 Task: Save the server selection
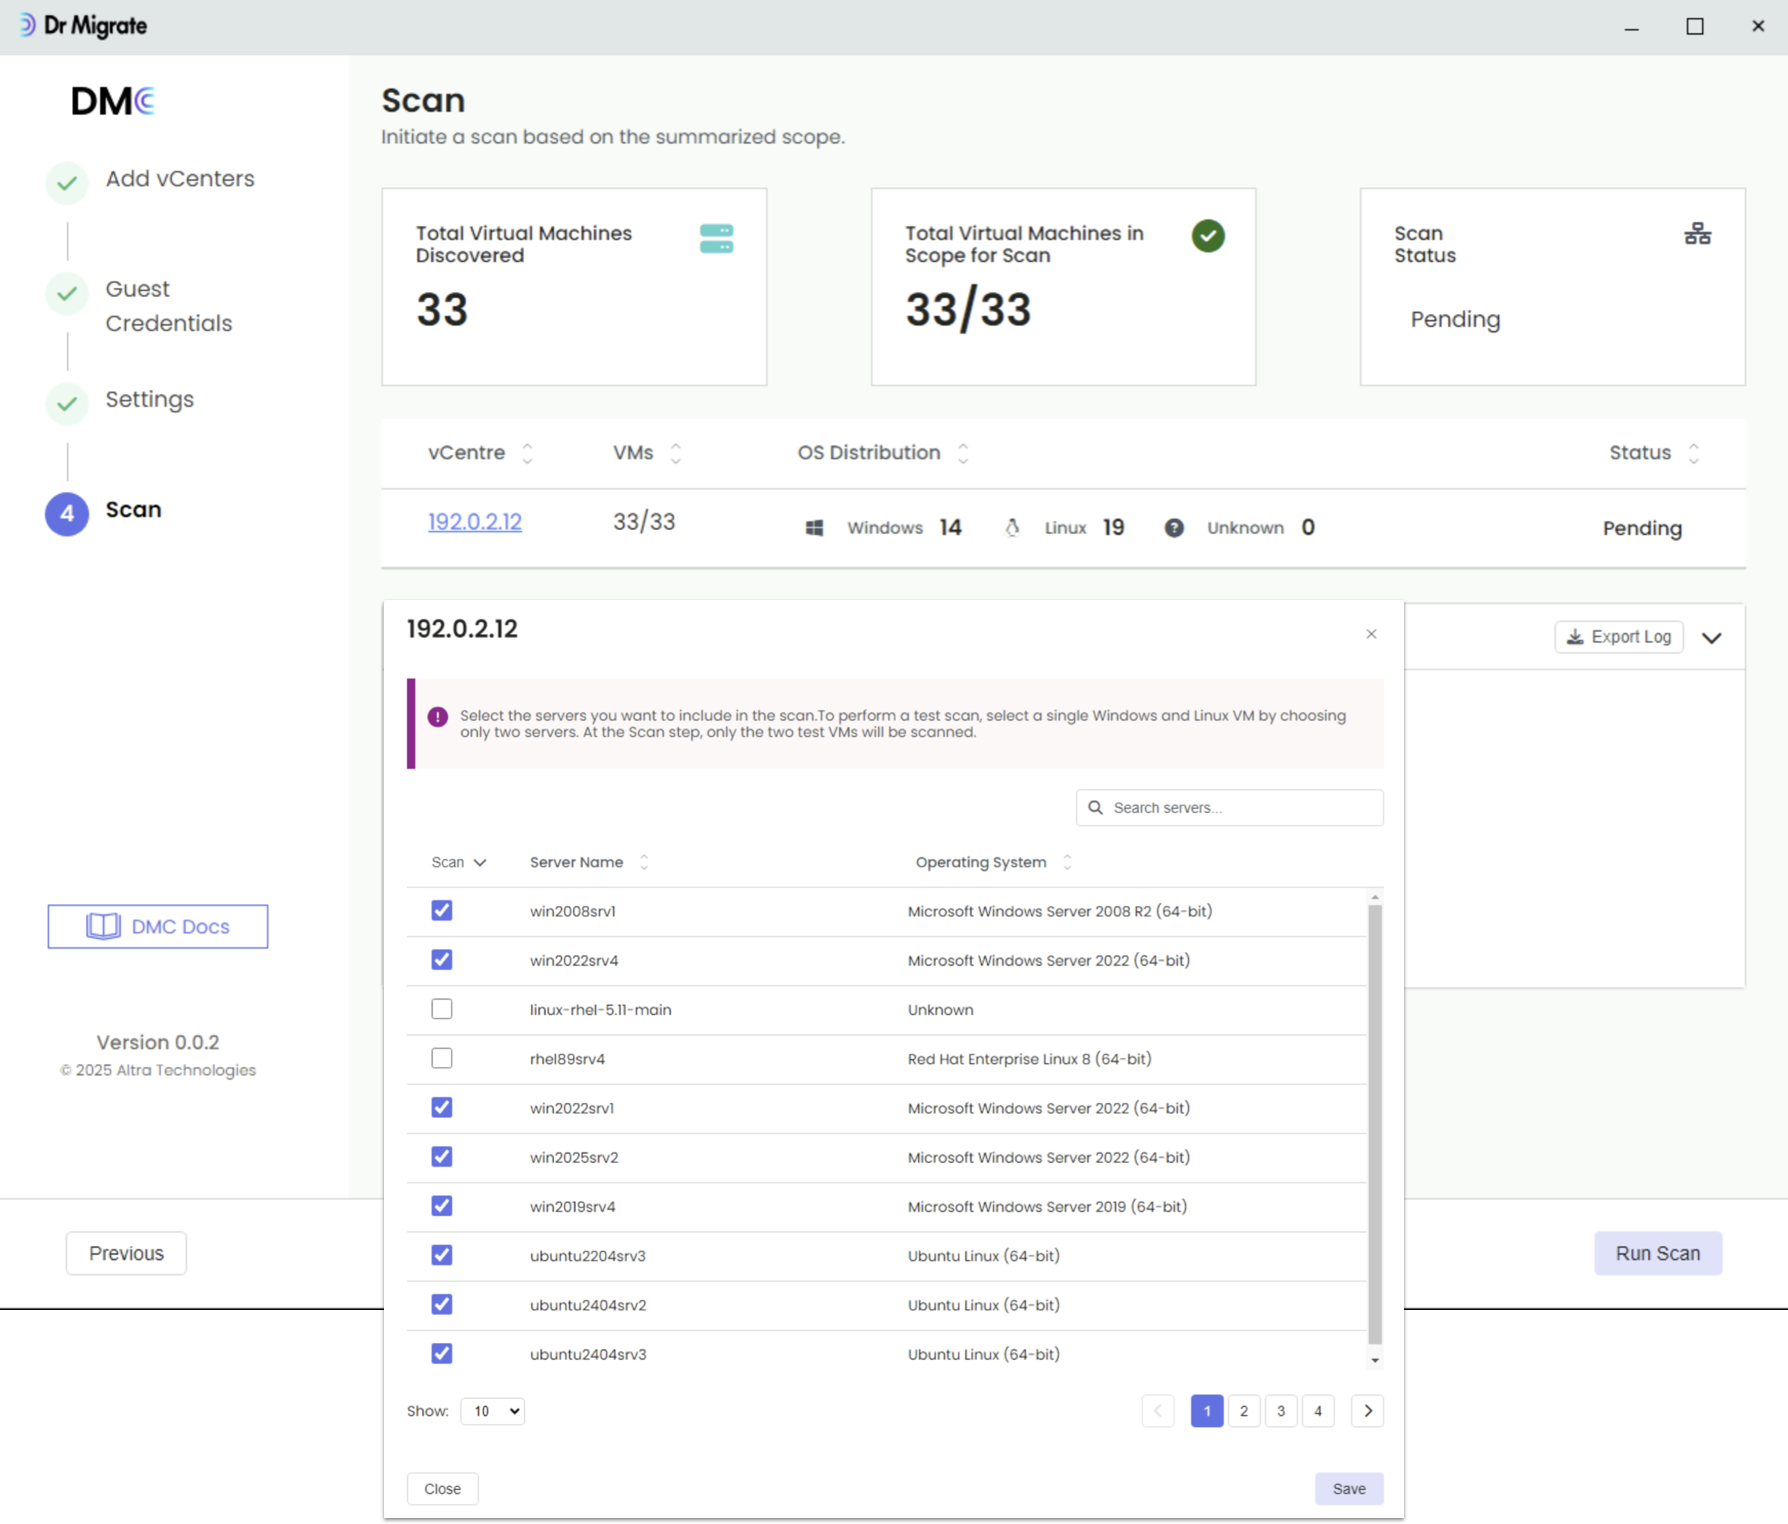(1349, 1489)
